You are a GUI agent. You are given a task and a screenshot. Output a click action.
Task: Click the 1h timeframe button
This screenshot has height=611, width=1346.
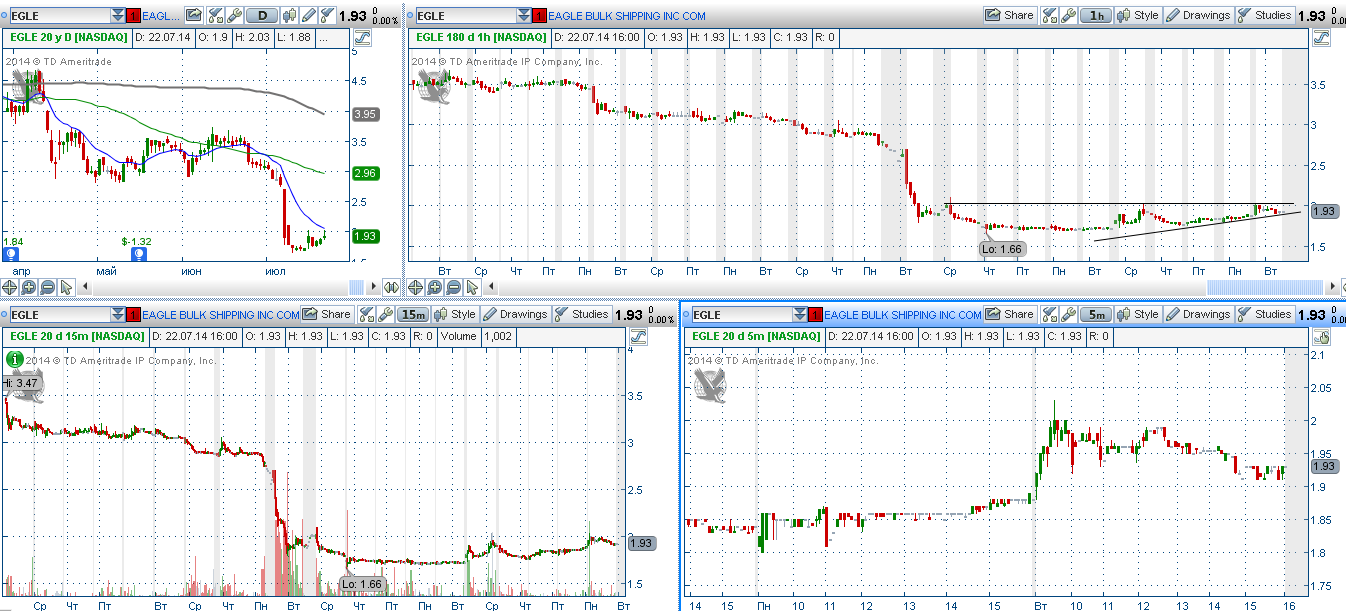click(x=1097, y=15)
